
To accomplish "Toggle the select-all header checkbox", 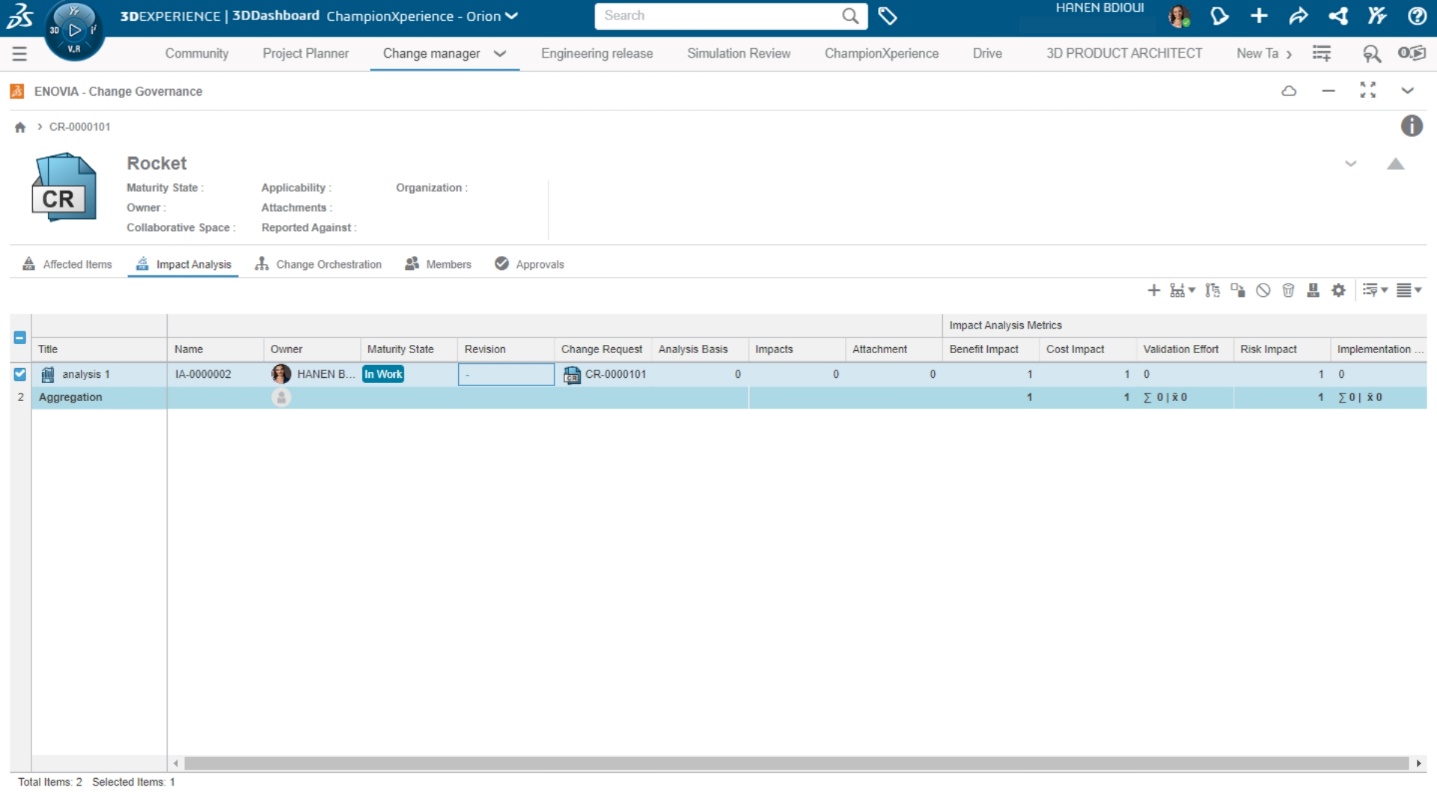I will point(20,337).
